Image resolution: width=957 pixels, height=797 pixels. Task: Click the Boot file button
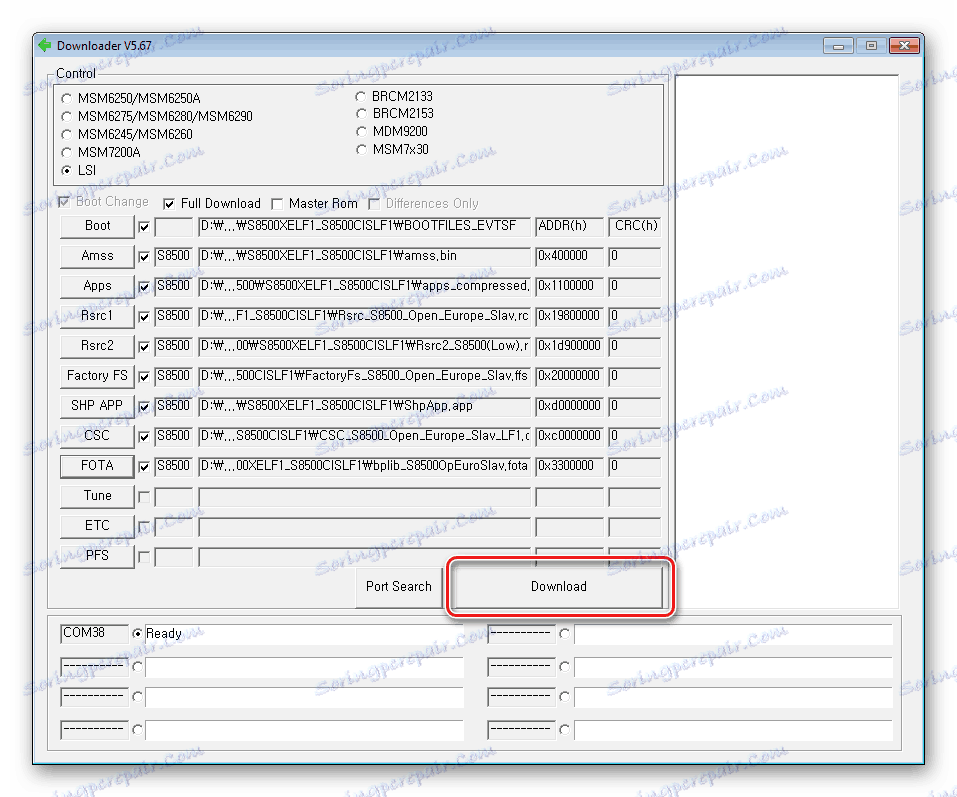click(x=97, y=226)
